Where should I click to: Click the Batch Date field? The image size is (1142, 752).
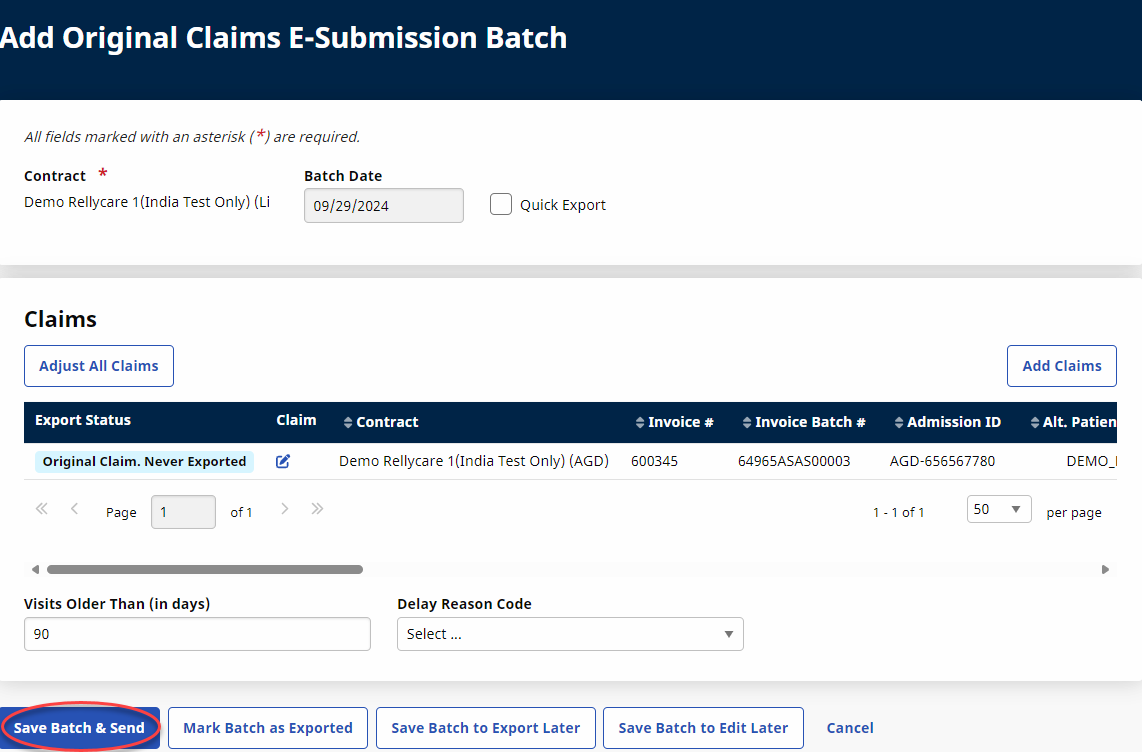coord(383,206)
